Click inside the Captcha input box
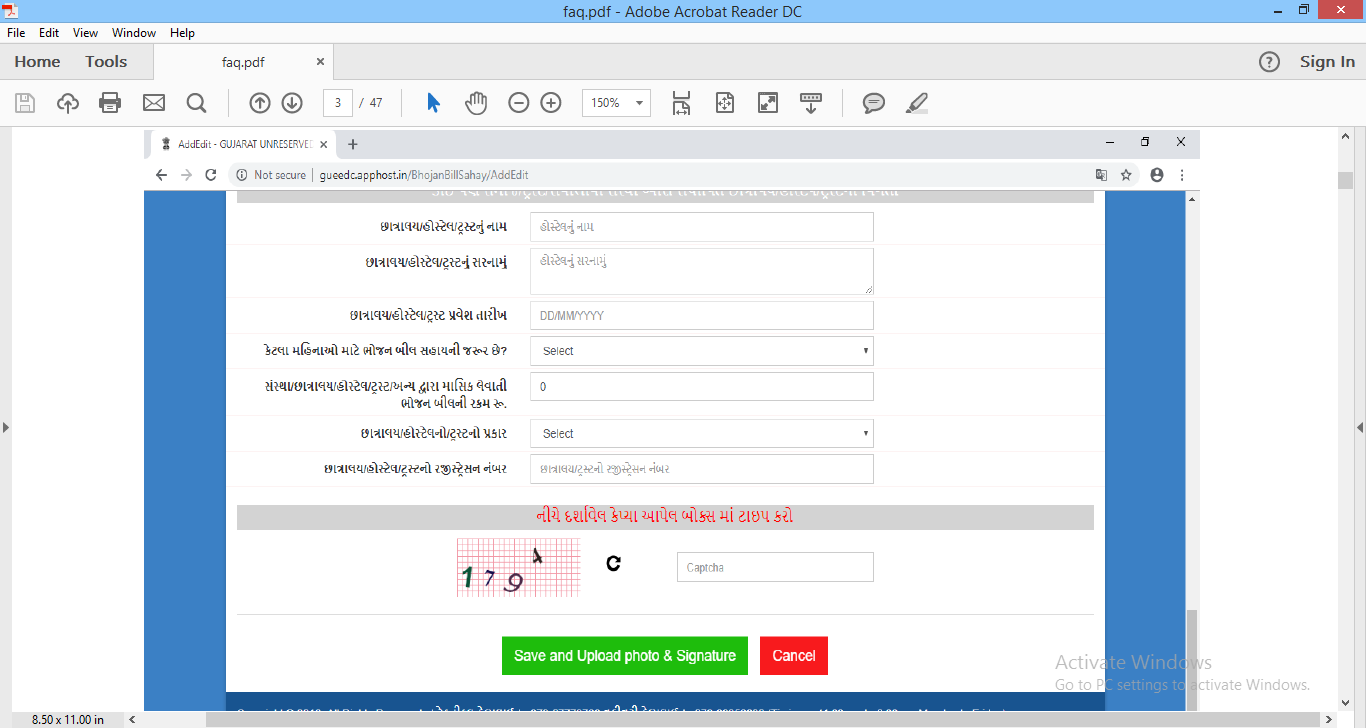1366x728 pixels. [x=775, y=567]
